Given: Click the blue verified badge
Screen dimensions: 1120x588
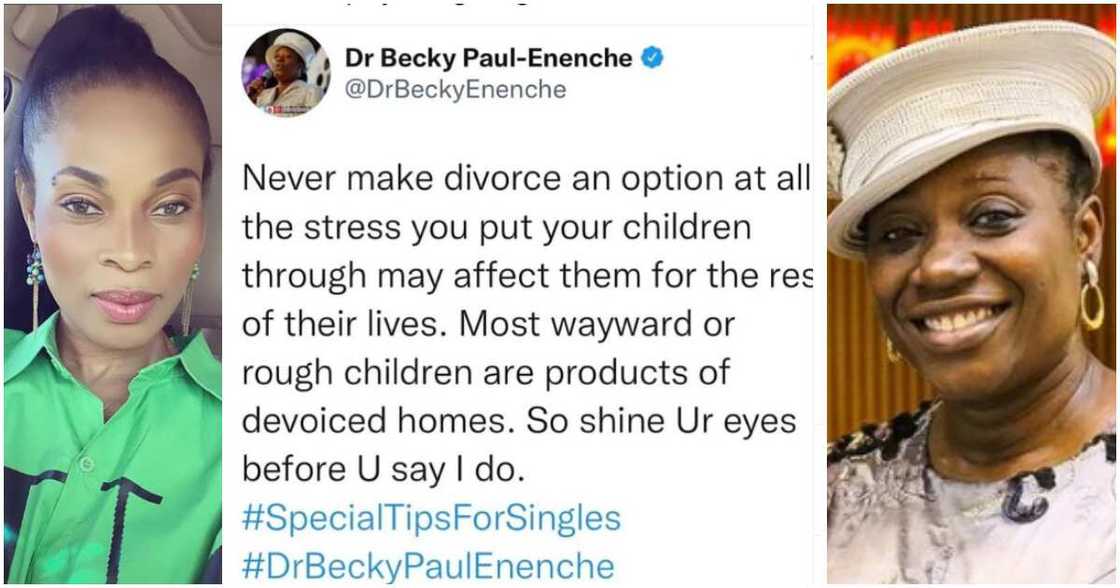Looking at the screenshot, I should (652, 58).
